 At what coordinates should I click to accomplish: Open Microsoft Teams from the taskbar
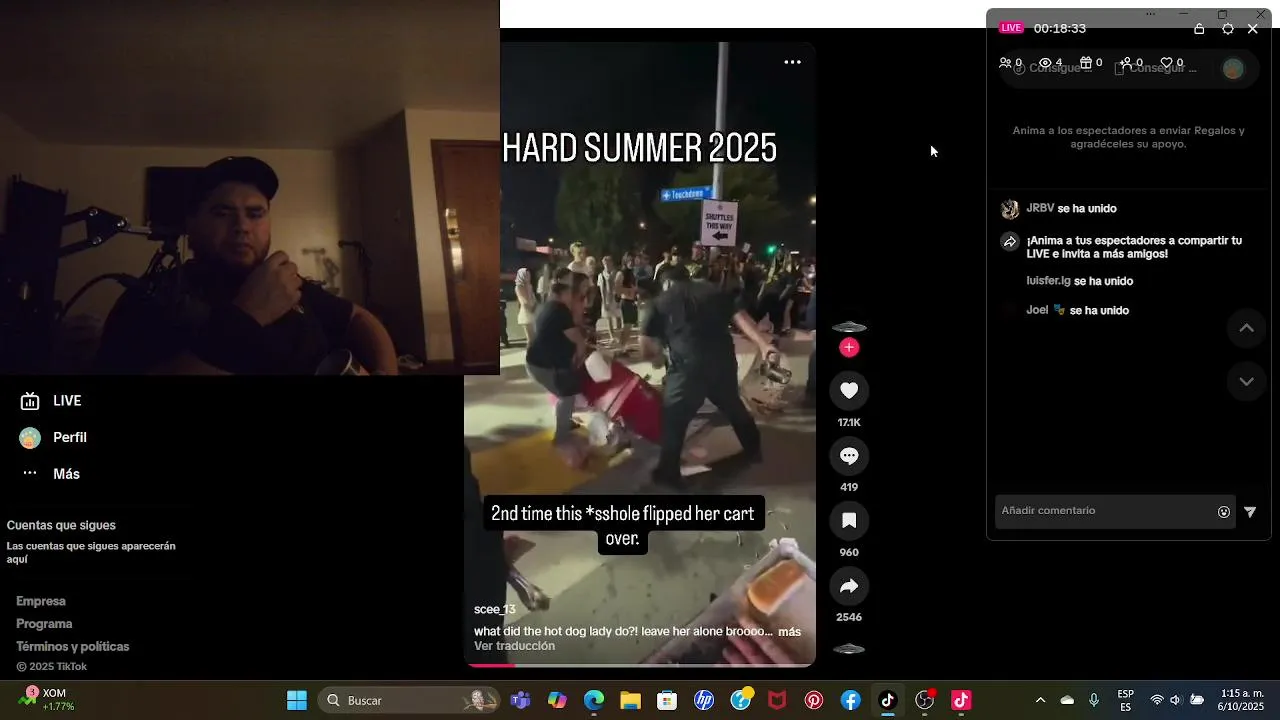coord(520,700)
